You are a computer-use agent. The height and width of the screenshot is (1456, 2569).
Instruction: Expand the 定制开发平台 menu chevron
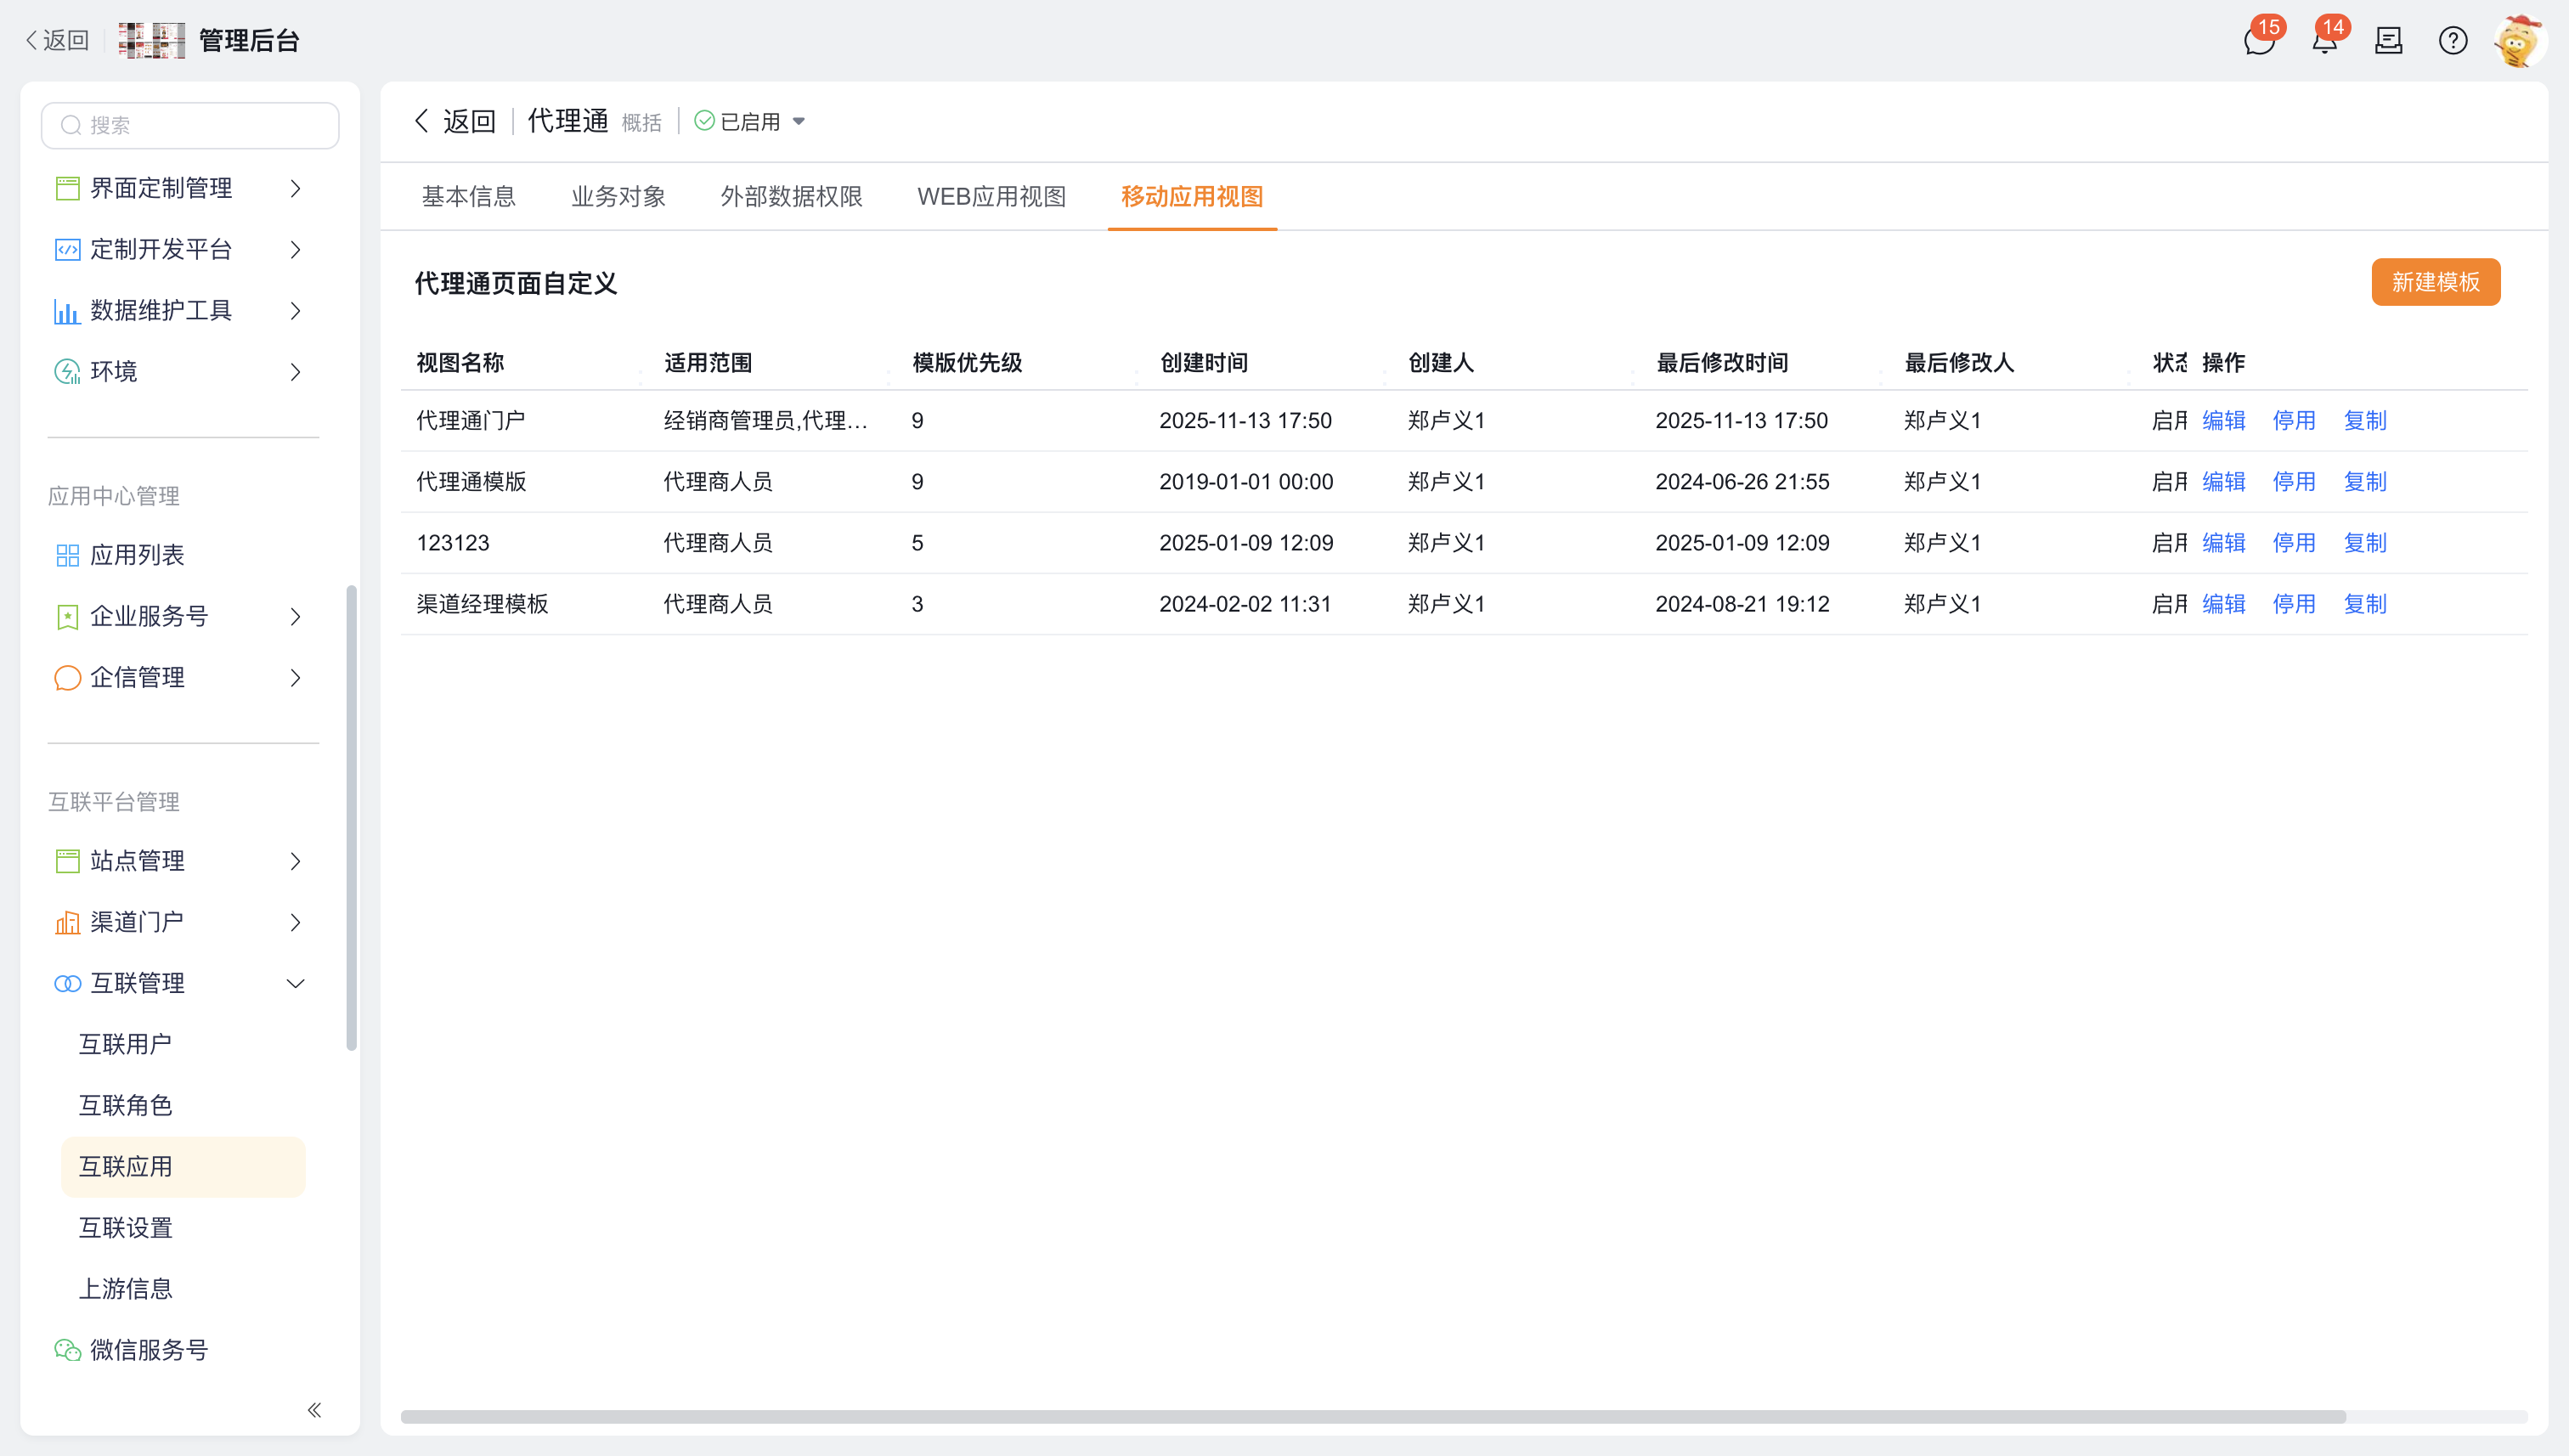296,249
